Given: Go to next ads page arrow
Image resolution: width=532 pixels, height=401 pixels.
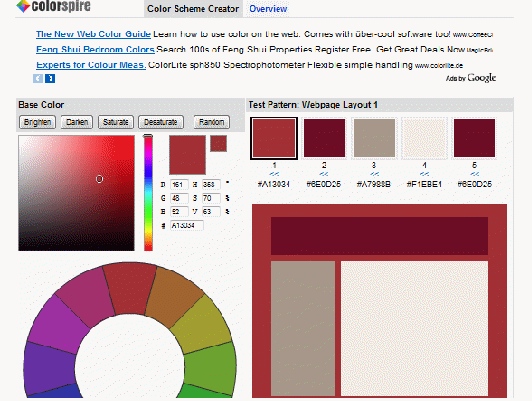Looking at the screenshot, I should tap(50, 78).
